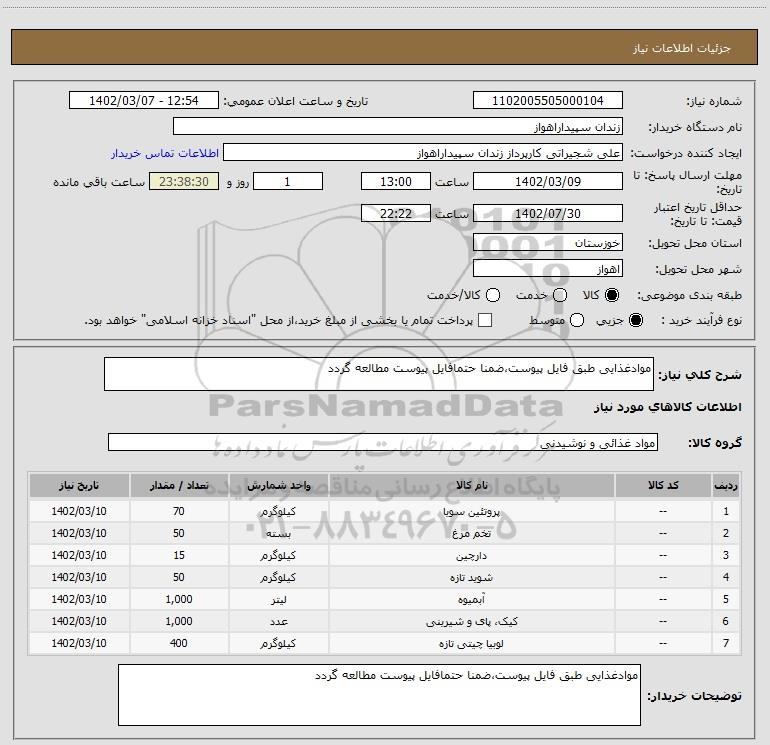
Task: Click quantity 1,000 in آبمیوه row
Action: point(179,599)
